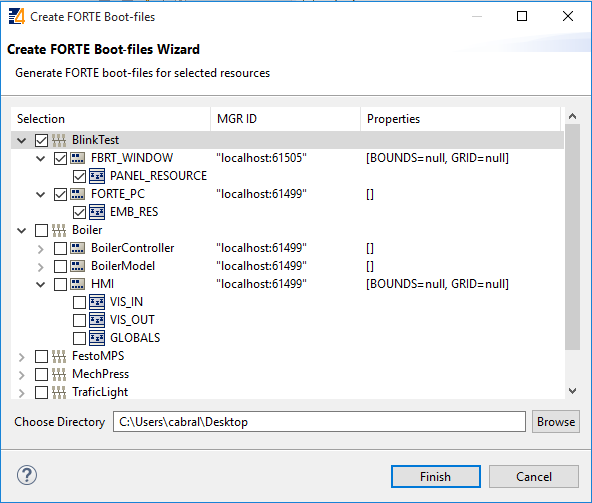Click the VIS_IN resource icon
Screen dimensions: 592x503
point(97,302)
